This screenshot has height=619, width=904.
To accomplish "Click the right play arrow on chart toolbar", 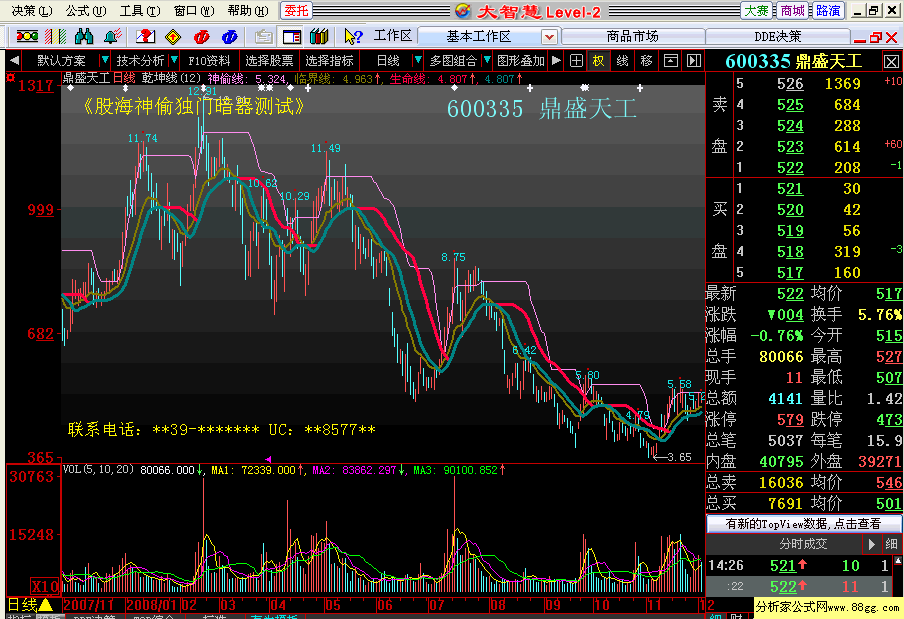I will [x=556, y=60].
